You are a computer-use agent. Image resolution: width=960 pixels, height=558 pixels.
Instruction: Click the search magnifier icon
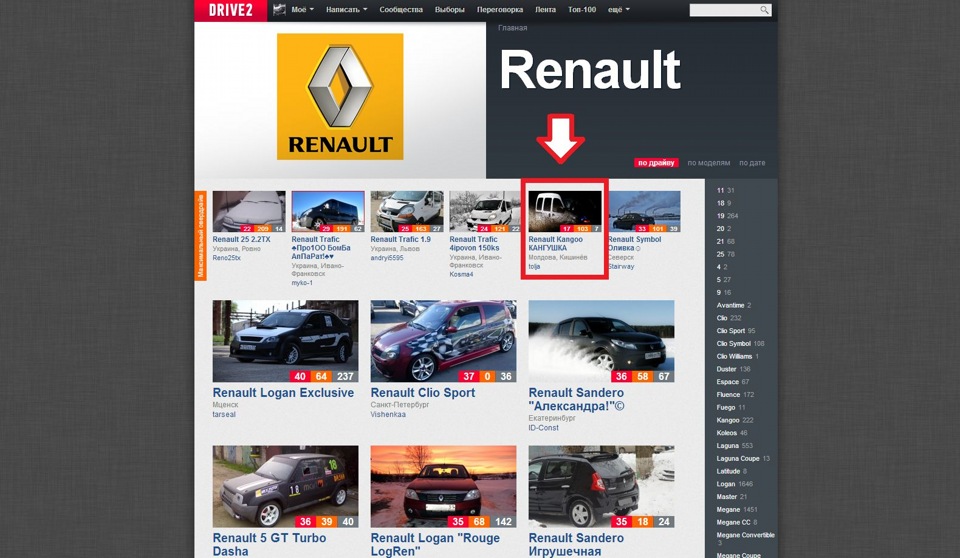point(764,10)
